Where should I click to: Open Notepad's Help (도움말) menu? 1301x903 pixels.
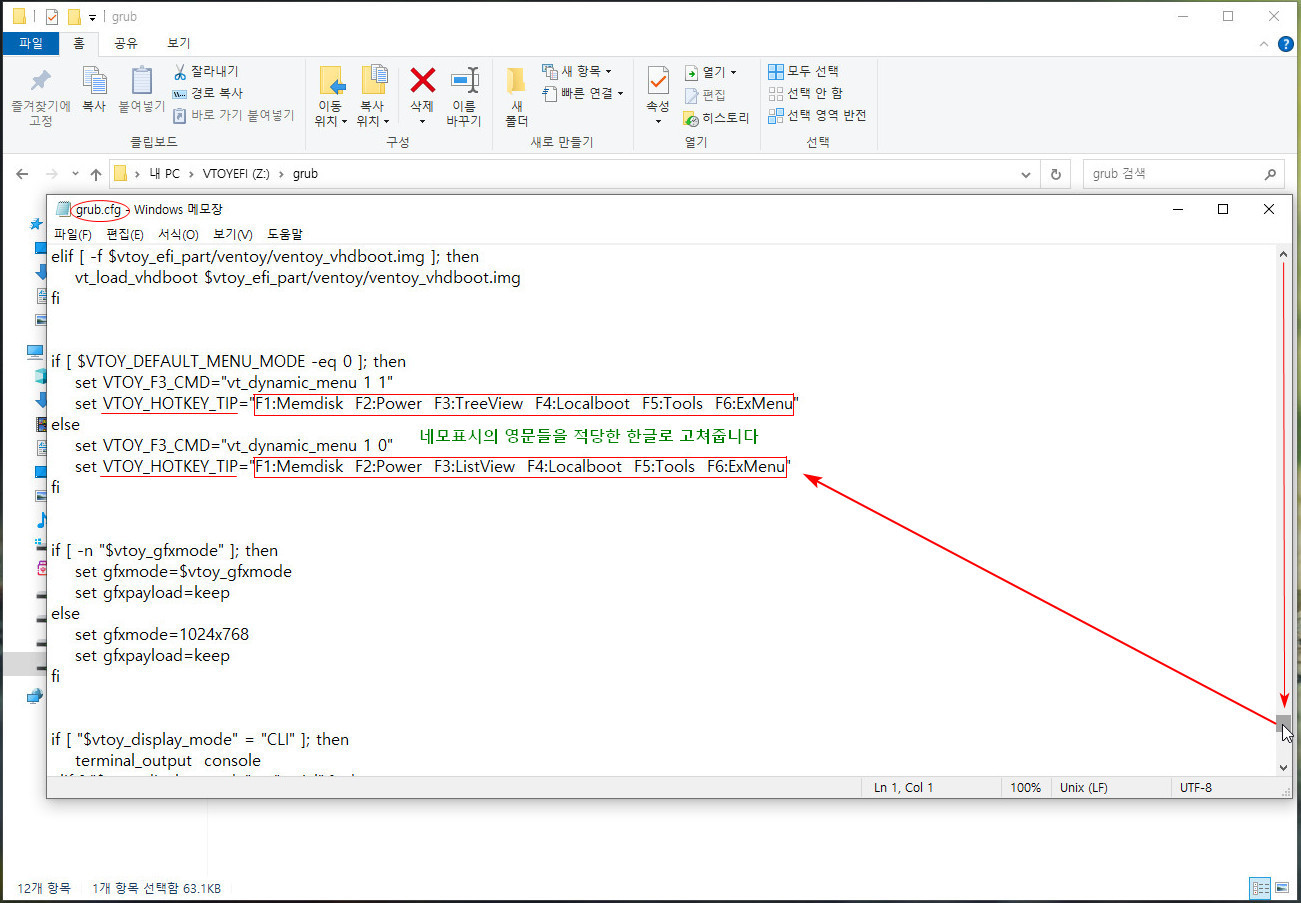[x=285, y=234]
